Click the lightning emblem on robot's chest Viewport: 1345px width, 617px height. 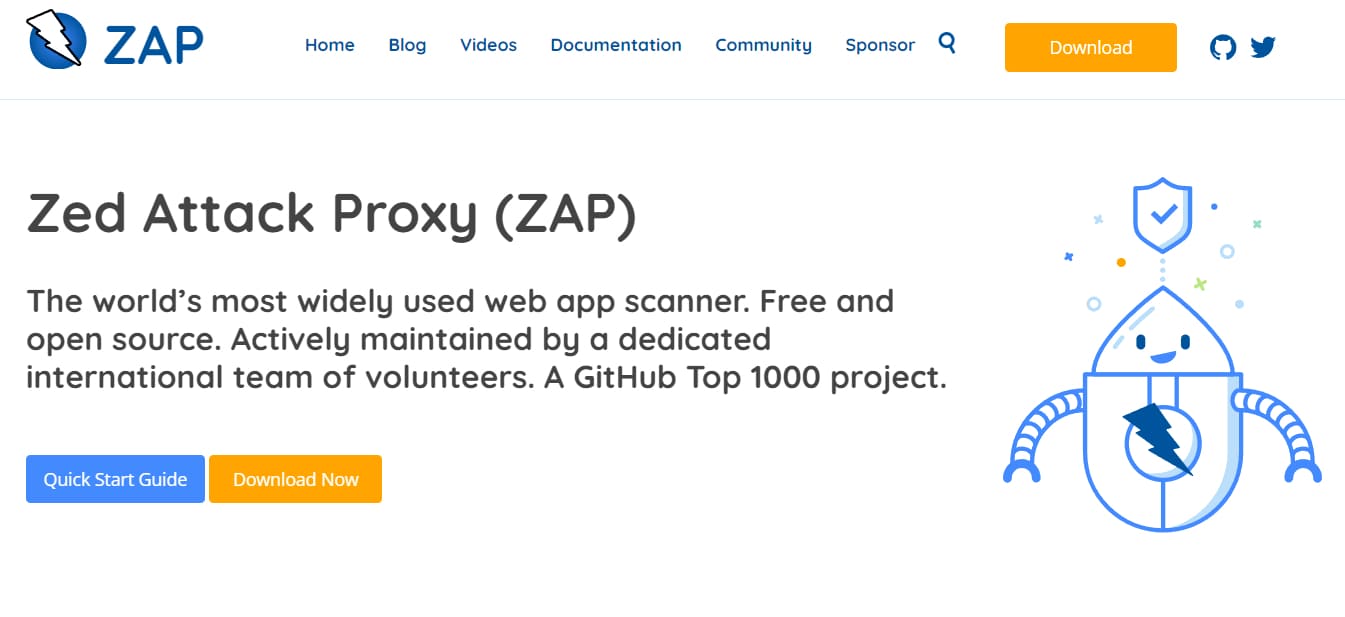point(1162,440)
